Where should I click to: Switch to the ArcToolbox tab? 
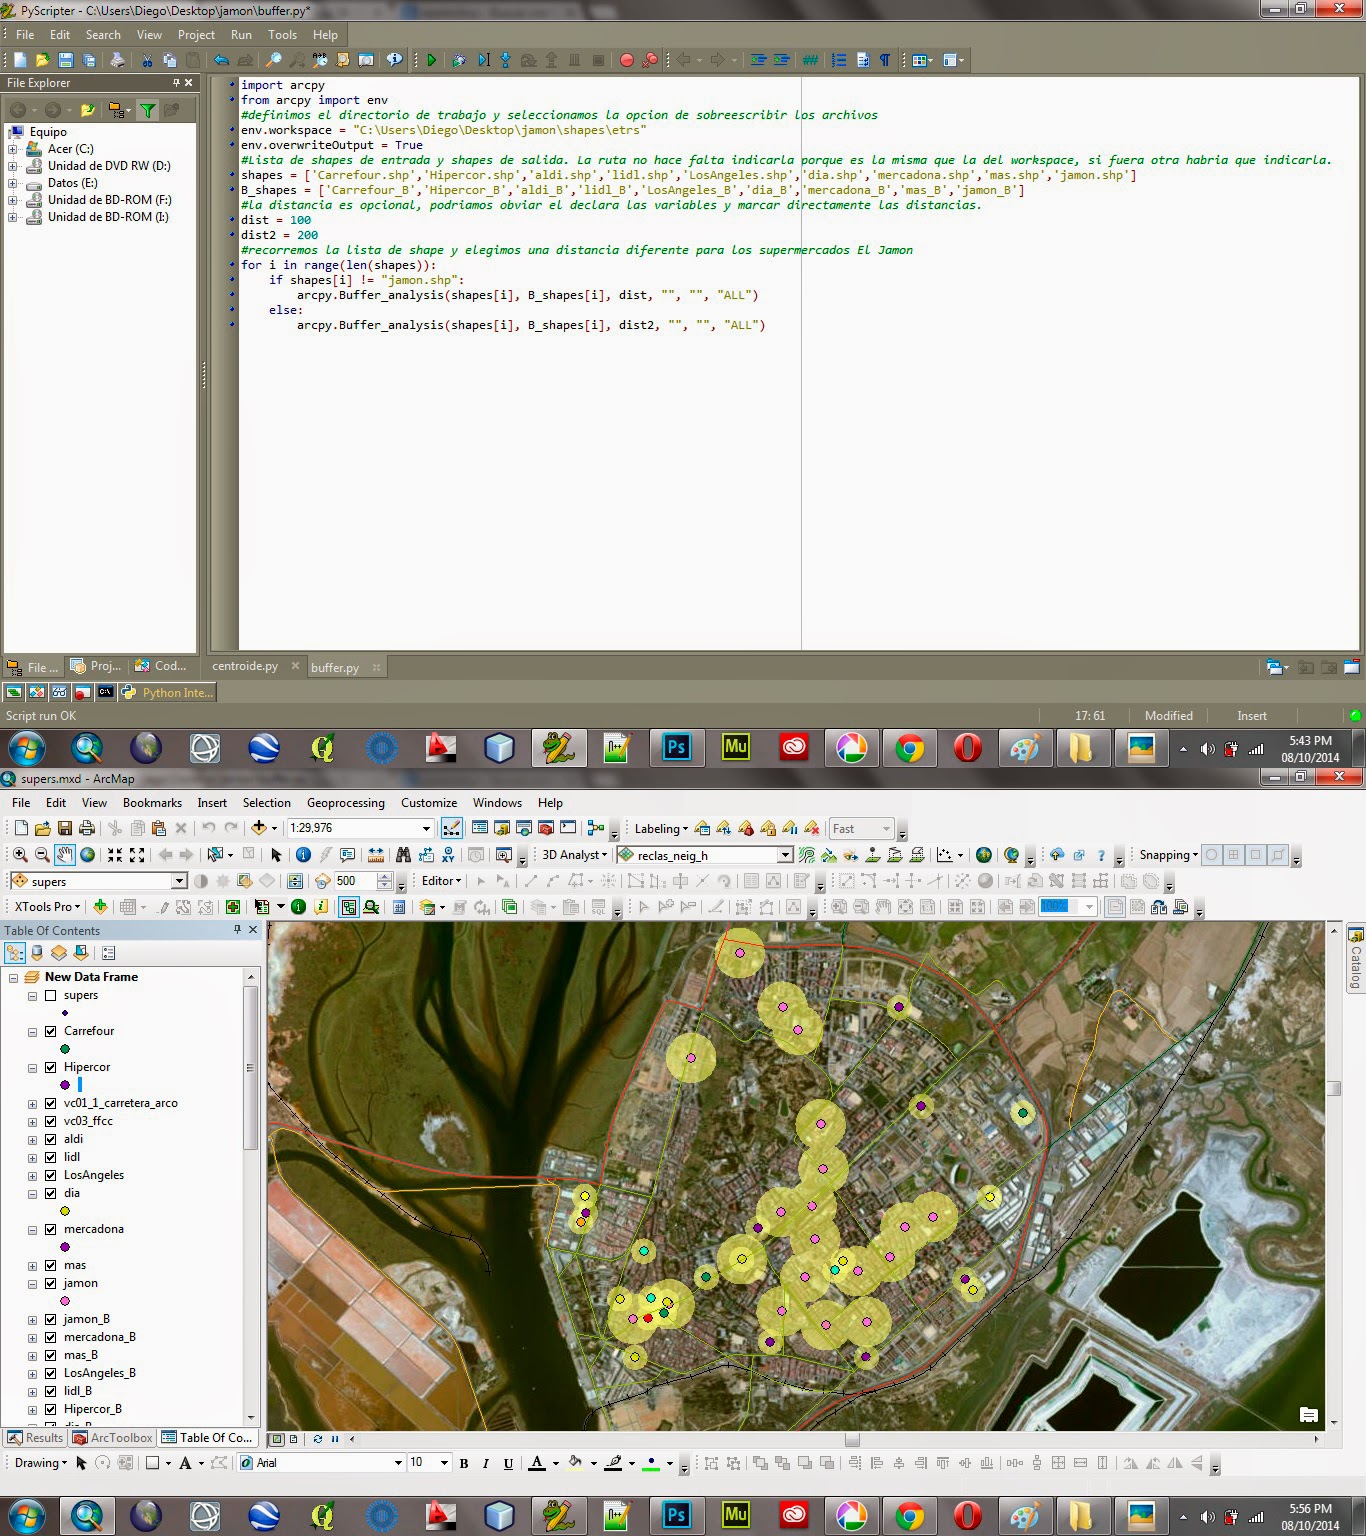[114, 1438]
